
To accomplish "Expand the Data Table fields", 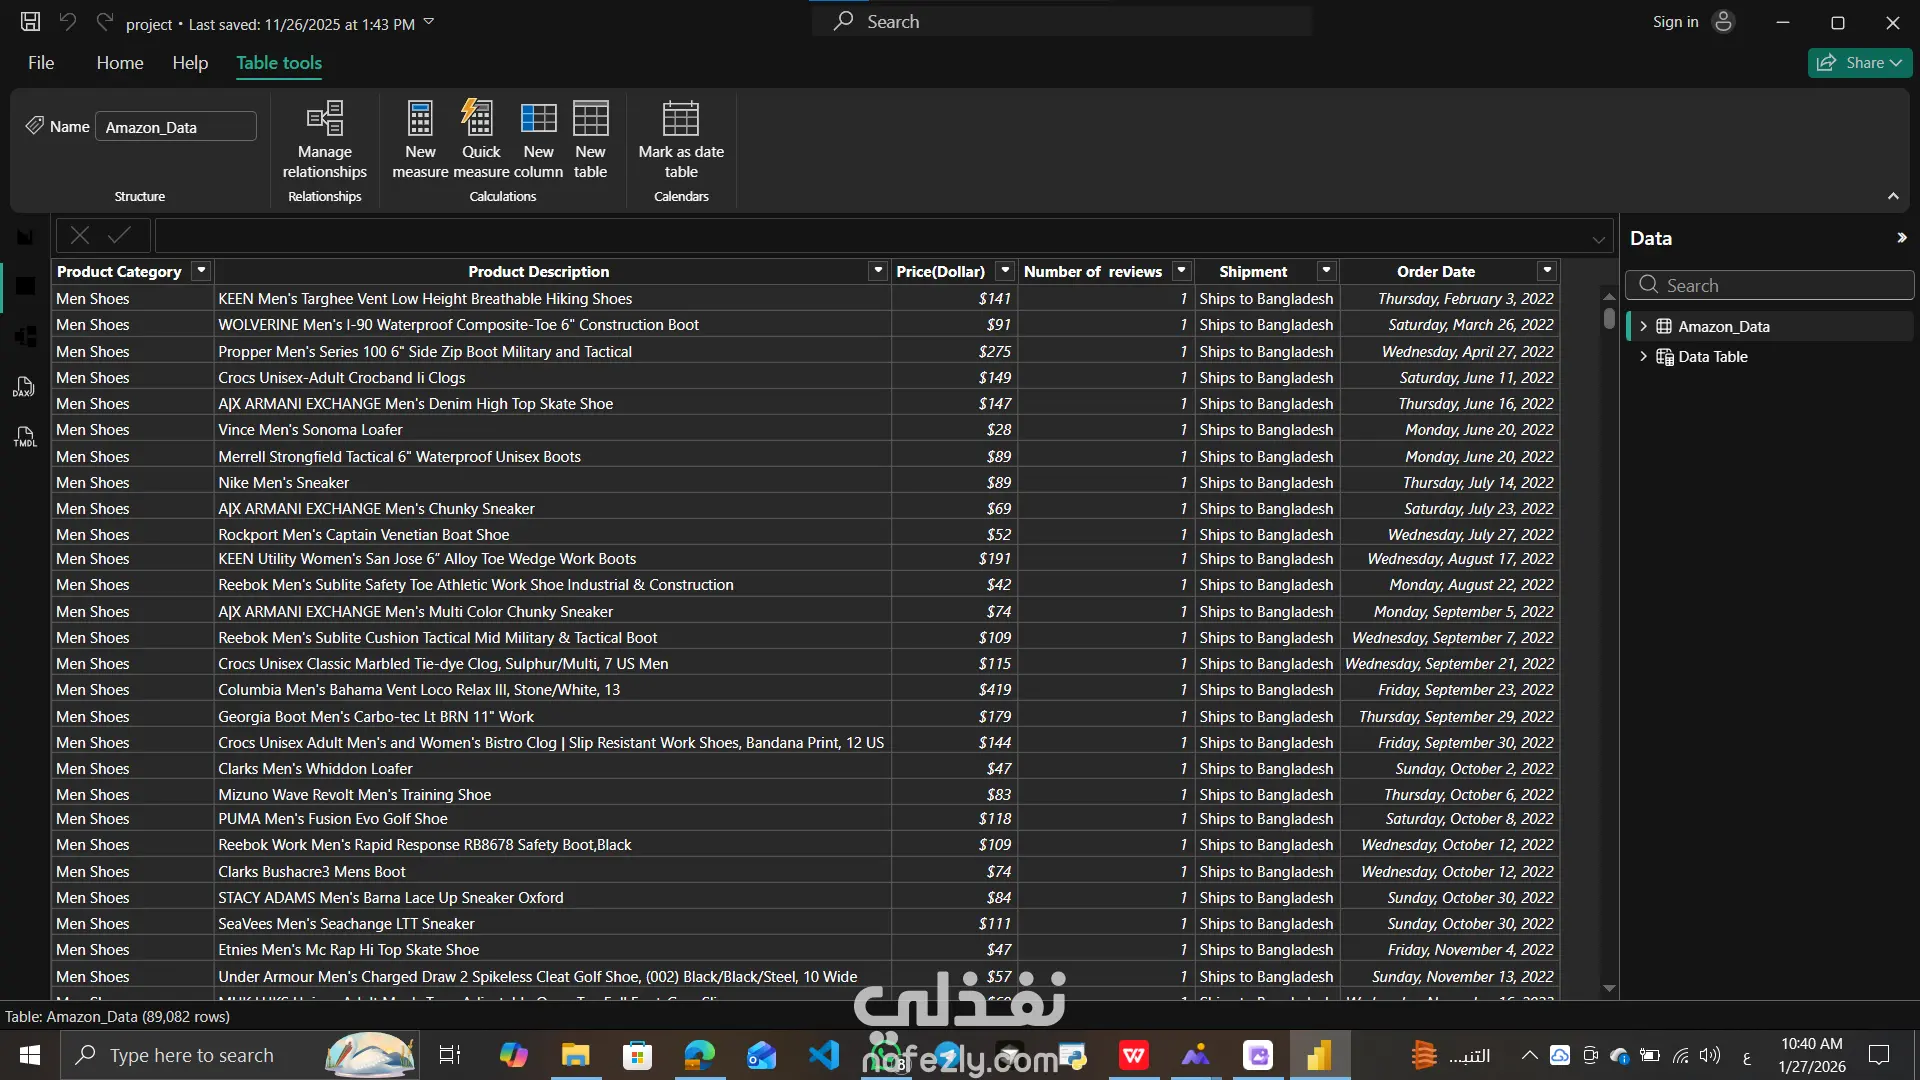I will [1643, 357].
